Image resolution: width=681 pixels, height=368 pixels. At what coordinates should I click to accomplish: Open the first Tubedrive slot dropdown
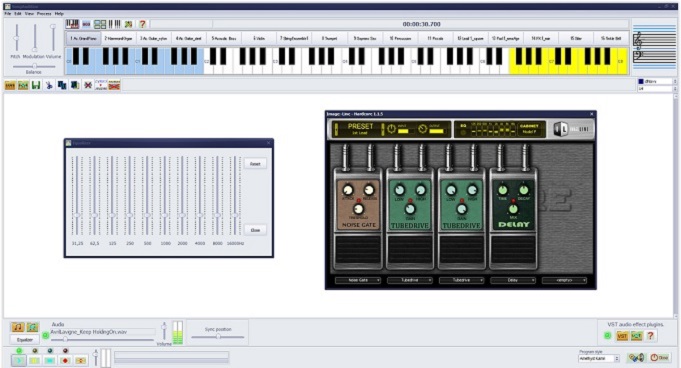point(410,280)
